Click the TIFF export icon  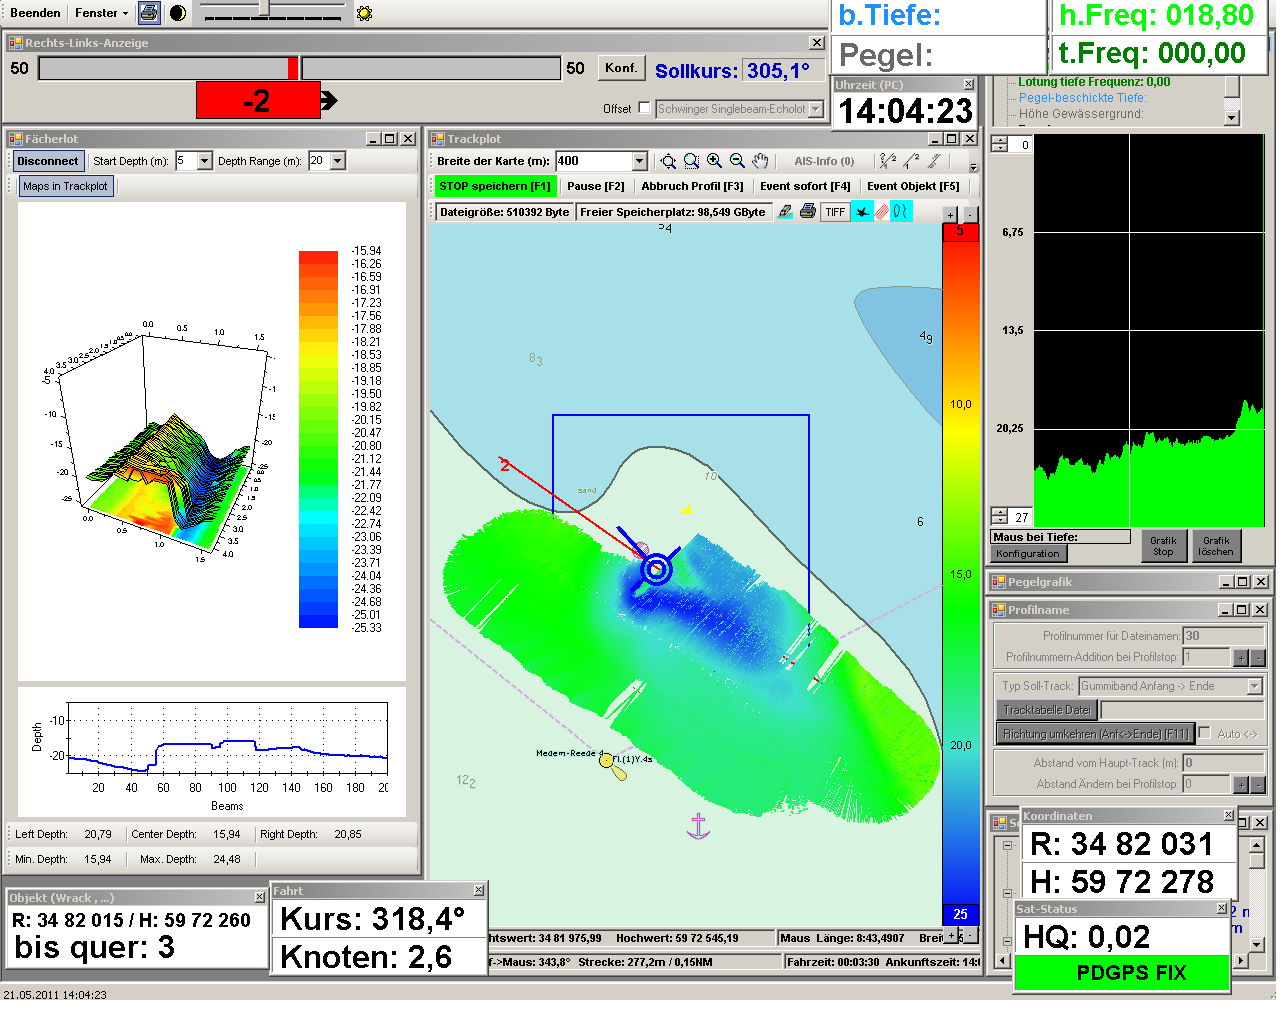835,212
